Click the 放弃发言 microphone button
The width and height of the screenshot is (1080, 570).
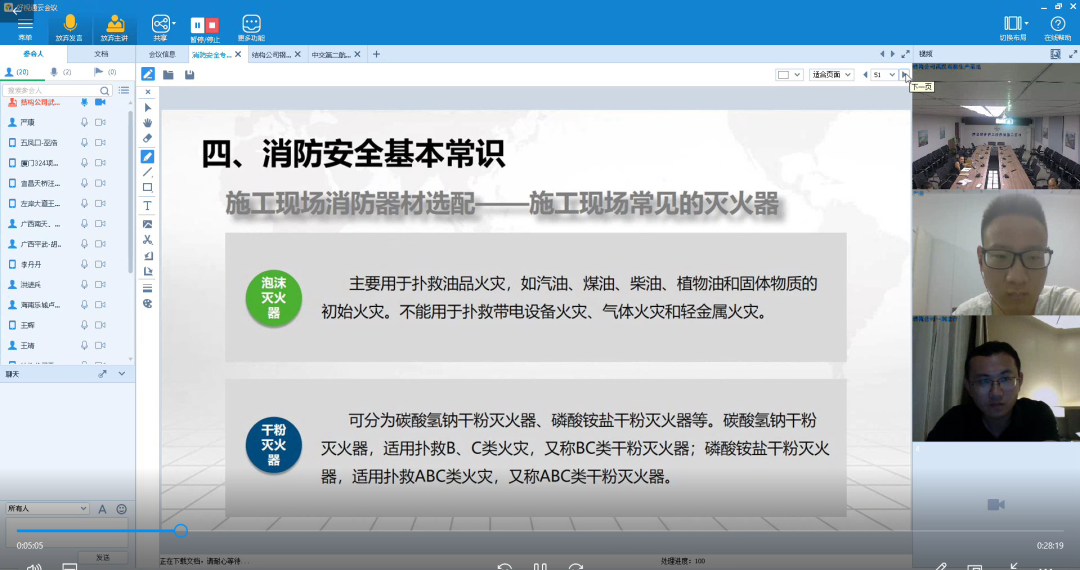tap(69, 28)
